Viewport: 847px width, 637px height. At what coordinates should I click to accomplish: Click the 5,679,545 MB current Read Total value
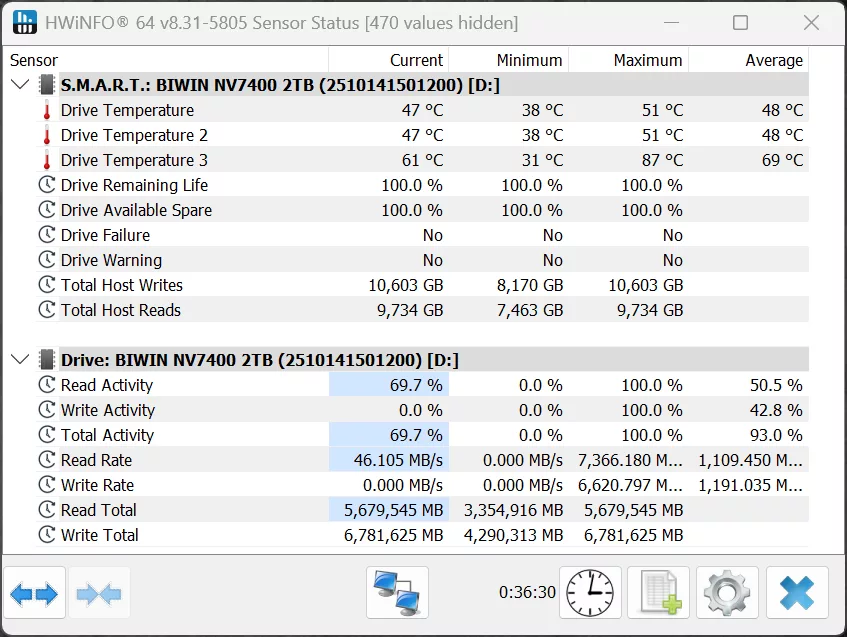(x=393, y=510)
